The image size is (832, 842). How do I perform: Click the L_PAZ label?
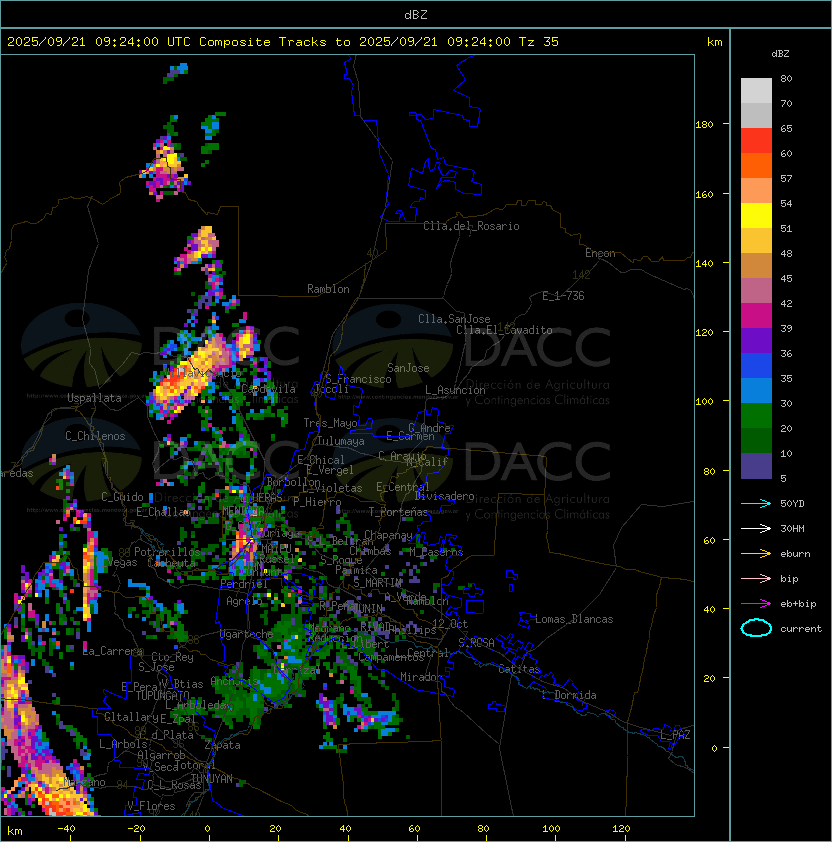[675, 735]
